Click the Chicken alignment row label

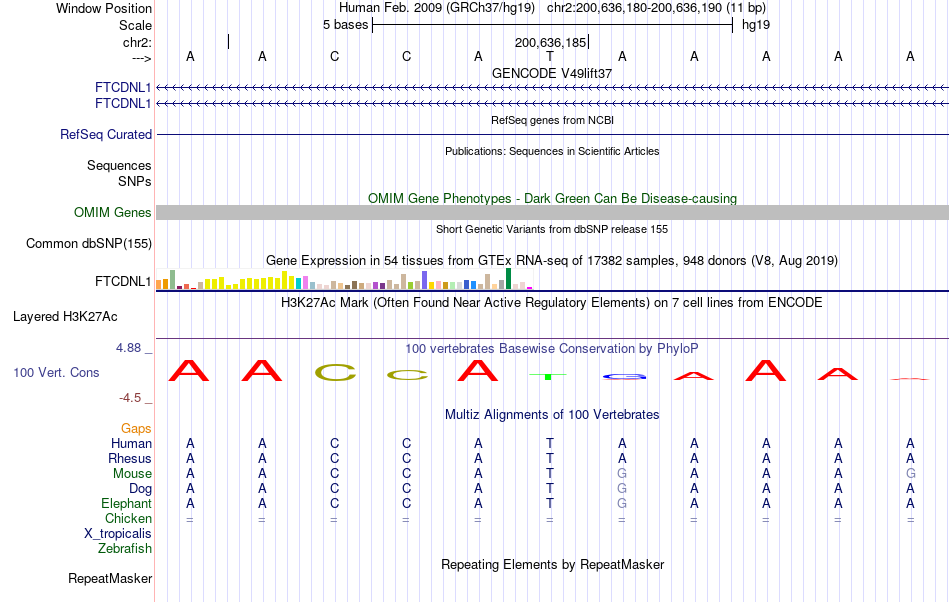coord(128,518)
